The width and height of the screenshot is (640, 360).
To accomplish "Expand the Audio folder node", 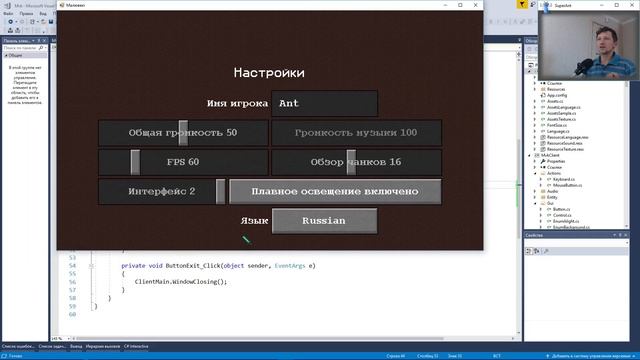I will (535, 191).
